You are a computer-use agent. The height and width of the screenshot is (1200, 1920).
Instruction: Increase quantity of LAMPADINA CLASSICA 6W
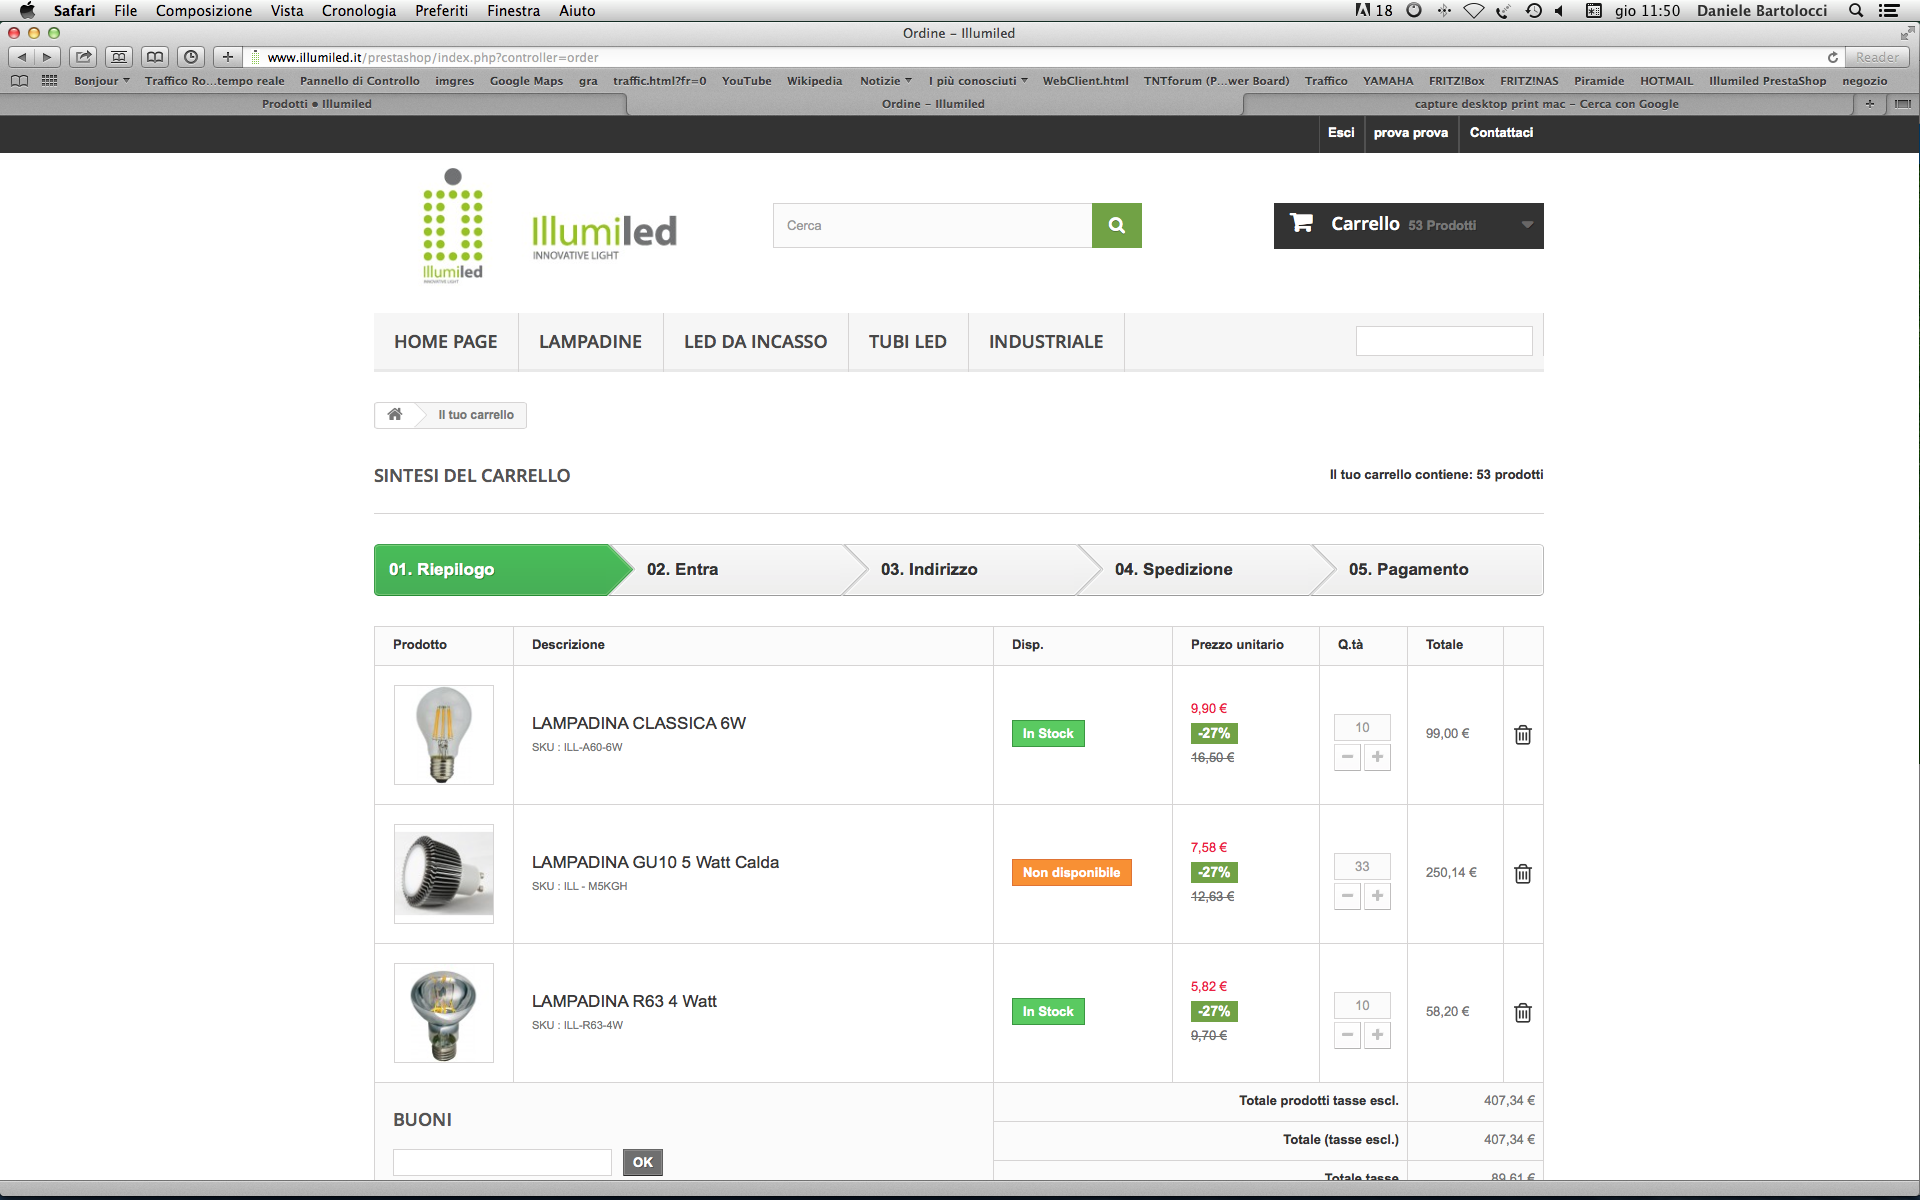point(1377,757)
